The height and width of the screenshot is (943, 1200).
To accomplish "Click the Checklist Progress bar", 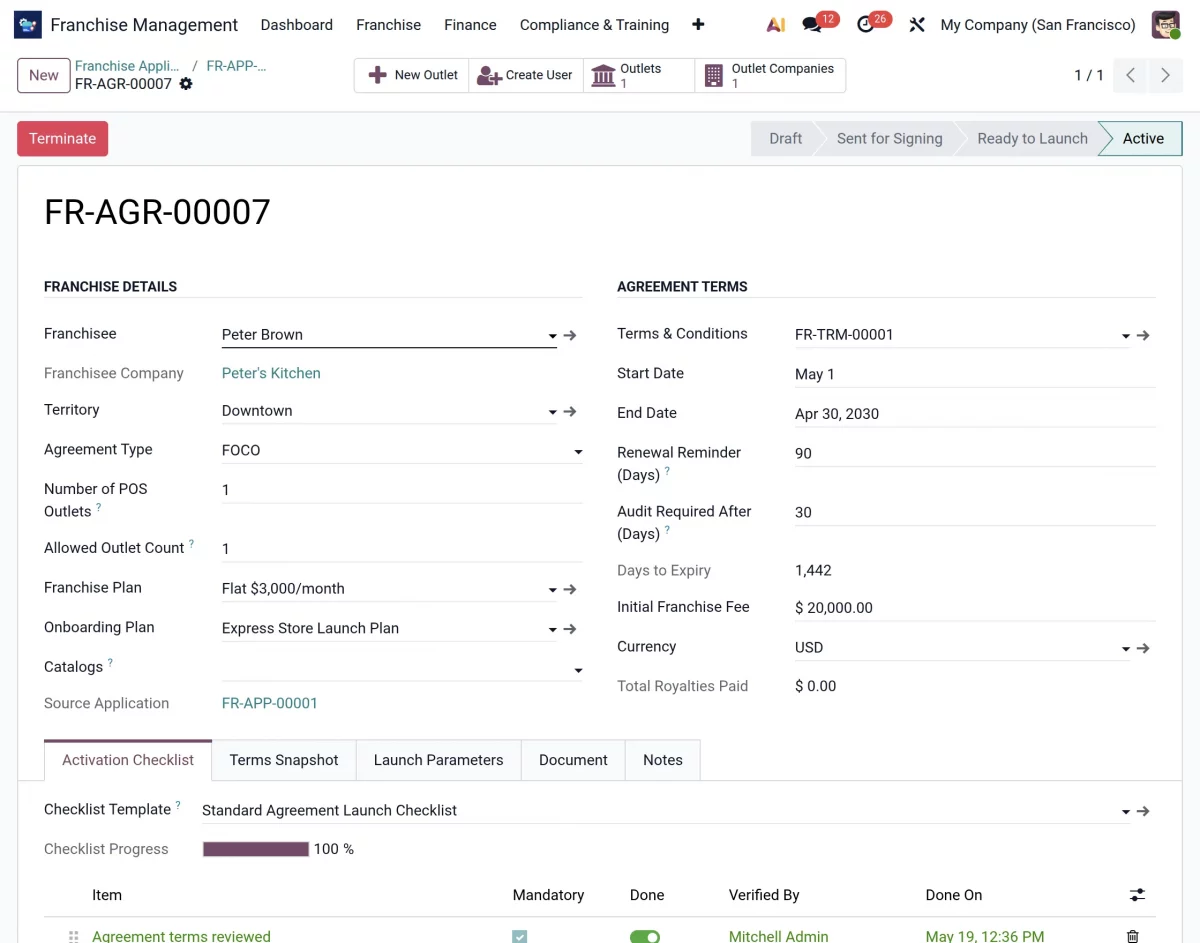I will 256,849.
